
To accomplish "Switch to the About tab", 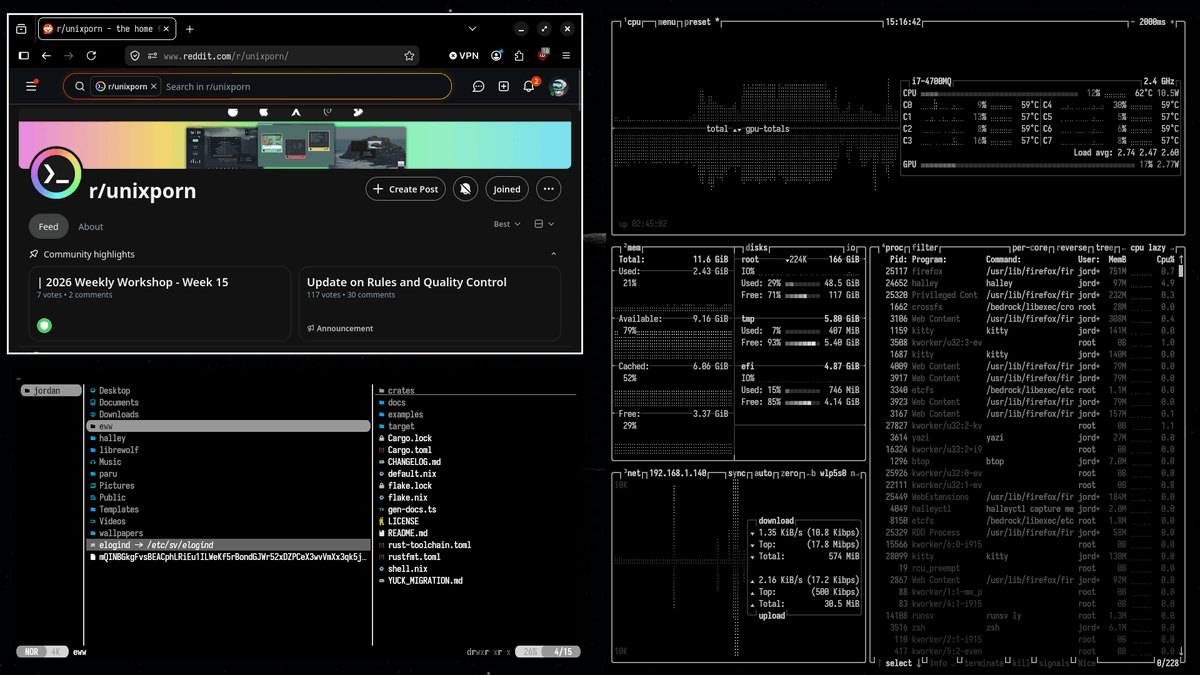I will pos(91,226).
